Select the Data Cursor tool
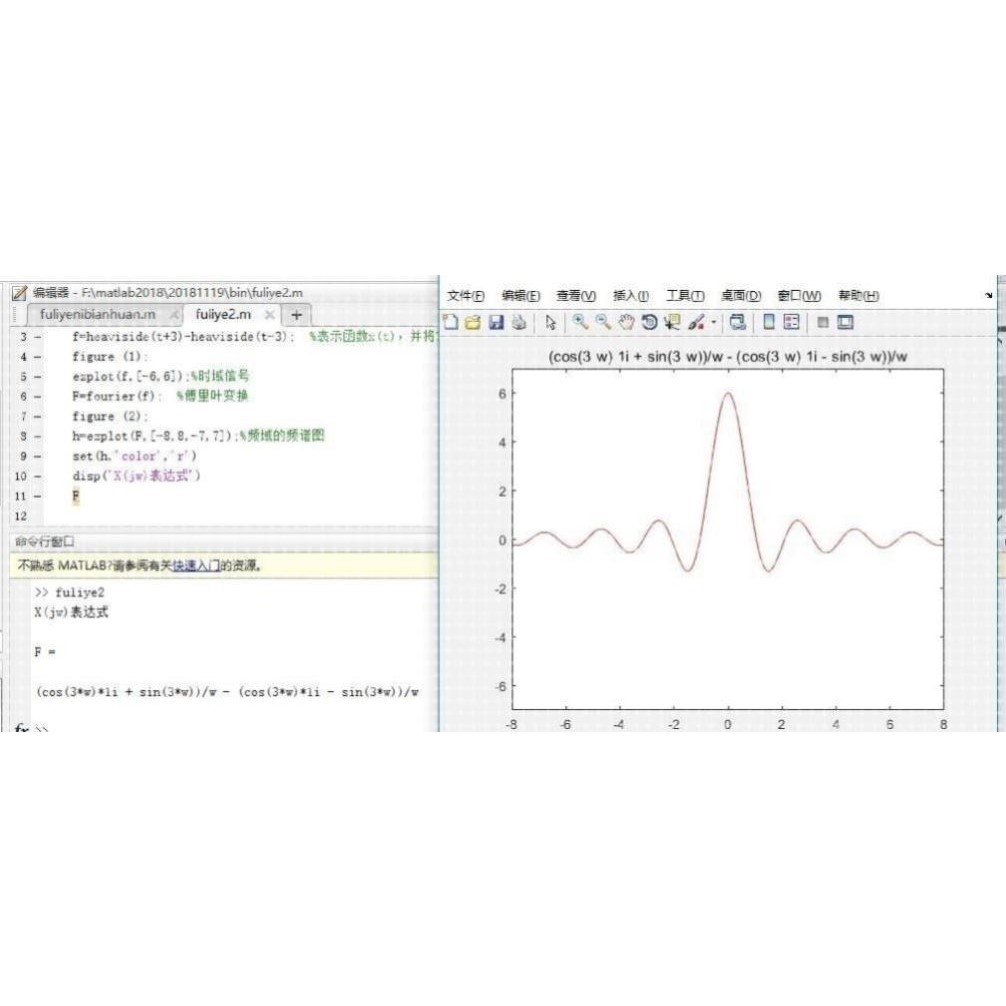Screen dimensions: 1006x1006 click(x=672, y=322)
